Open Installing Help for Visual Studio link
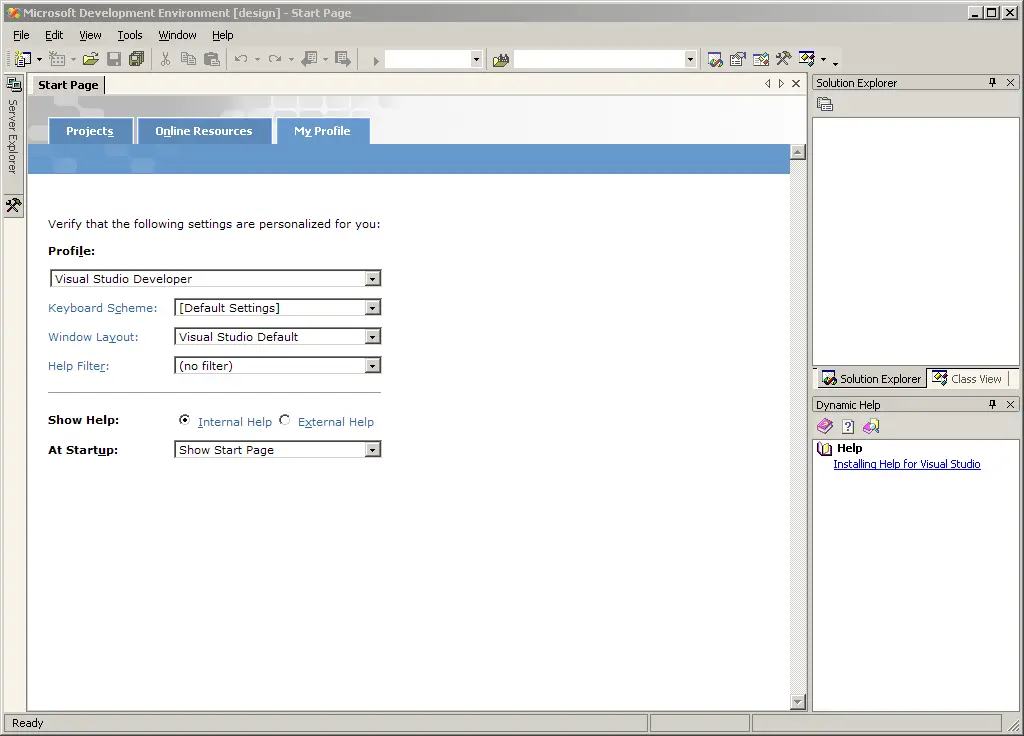1024x736 pixels. pyautogui.click(x=906, y=464)
